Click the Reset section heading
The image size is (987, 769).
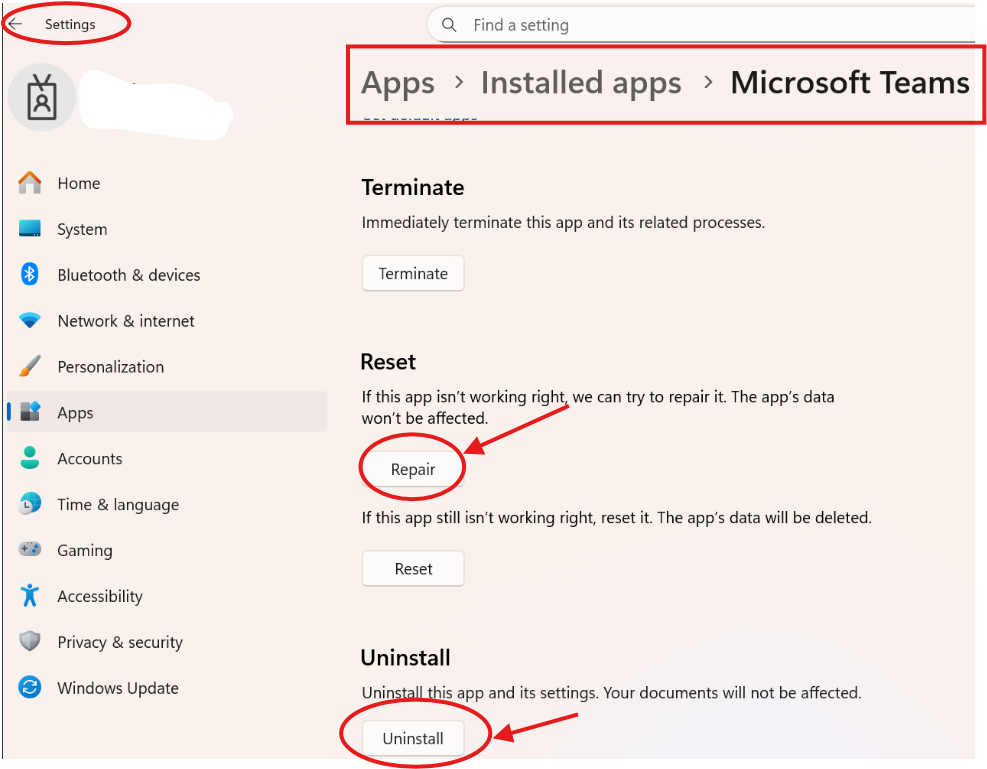pos(388,362)
